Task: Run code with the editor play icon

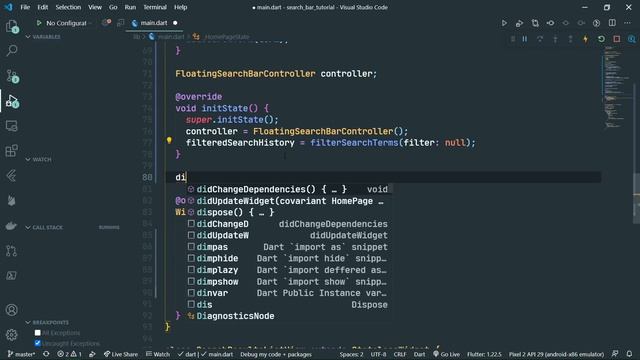Action: [x=504, y=23]
